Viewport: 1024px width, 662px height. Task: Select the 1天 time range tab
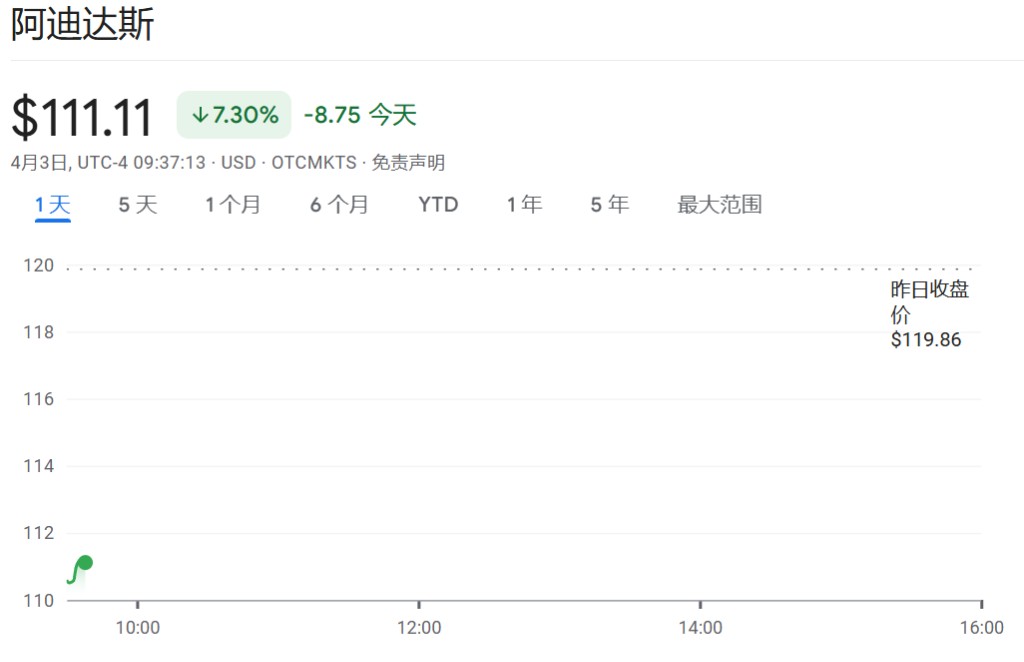(x=53, y=205)
